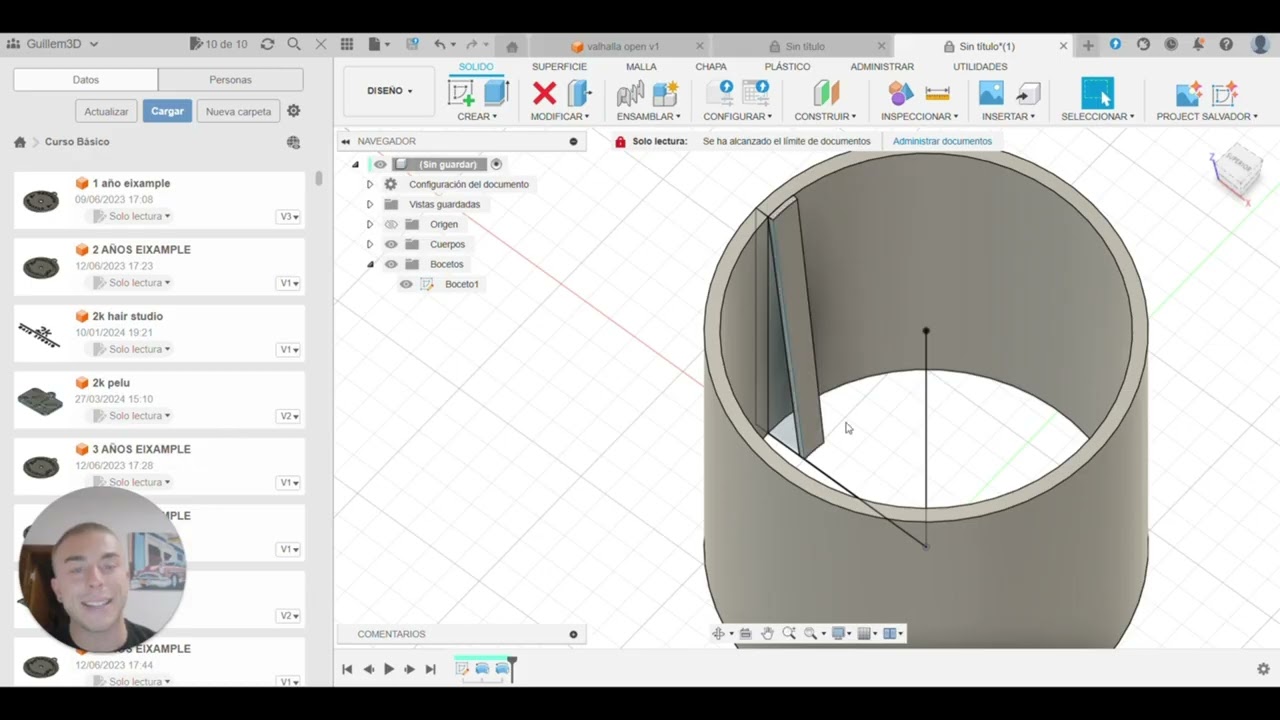Open timeline settings gear icon

pos(1263,669)
